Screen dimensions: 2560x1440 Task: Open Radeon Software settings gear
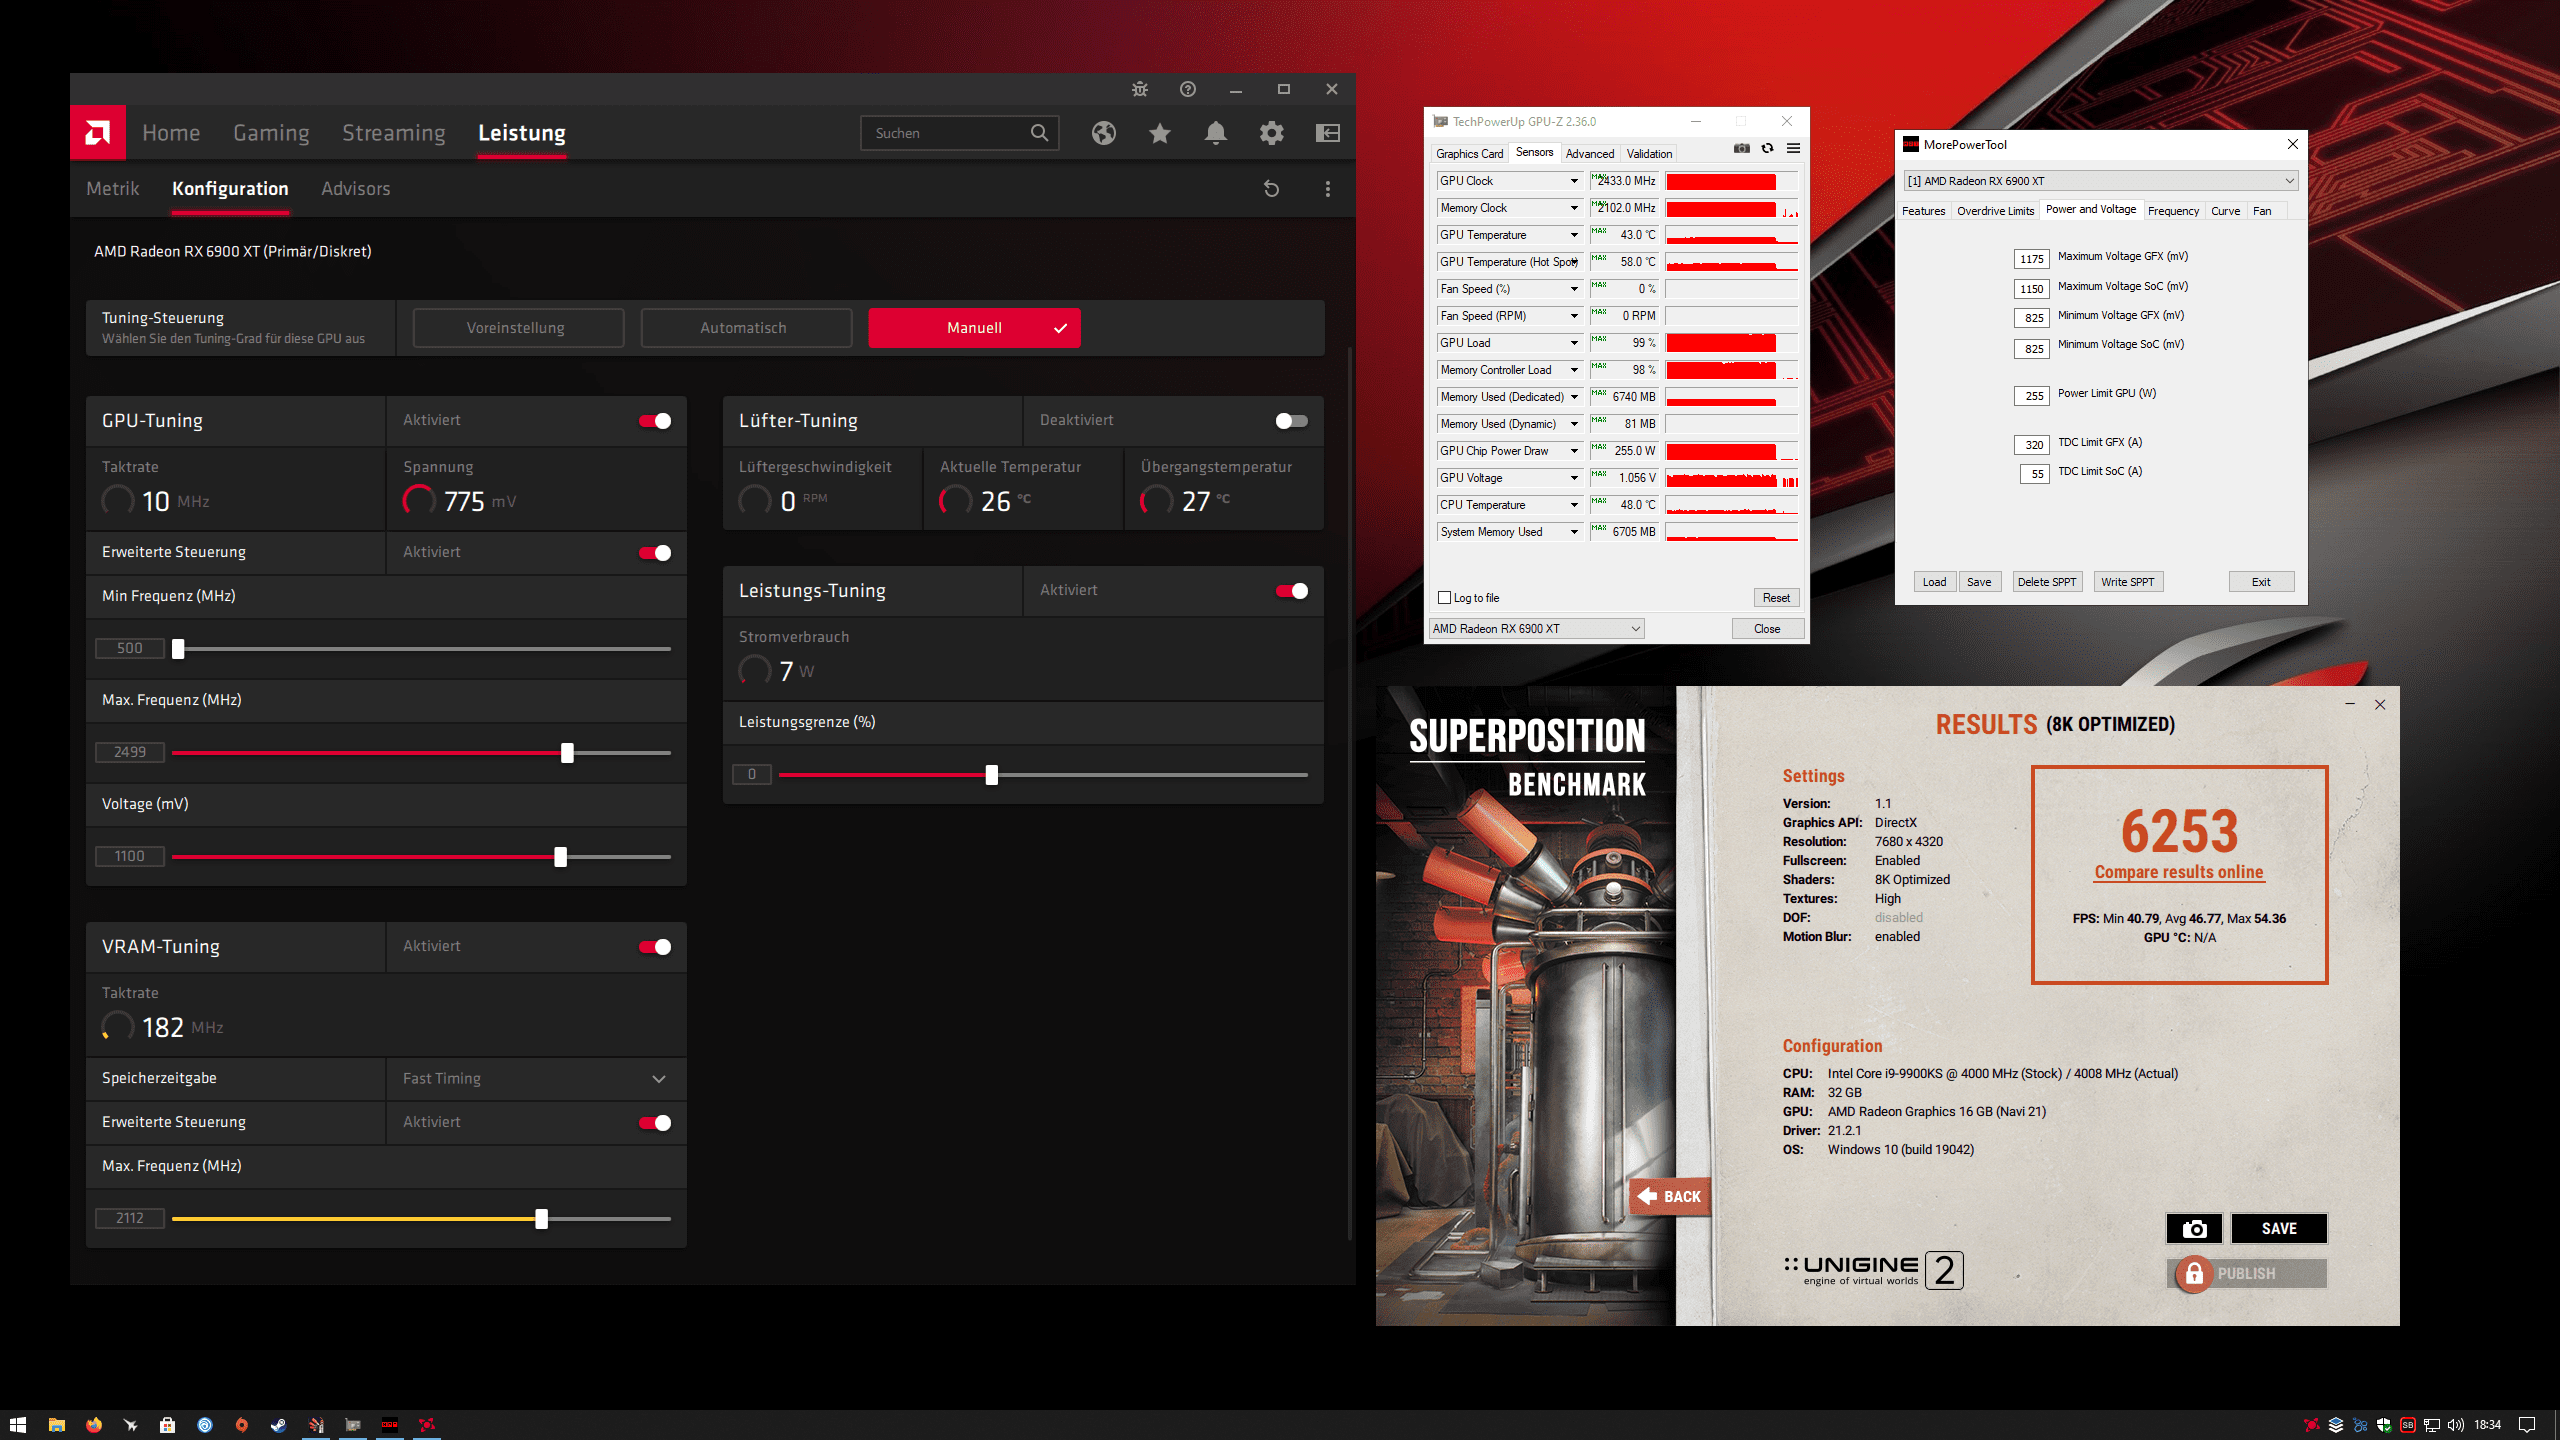(1271, 132)
